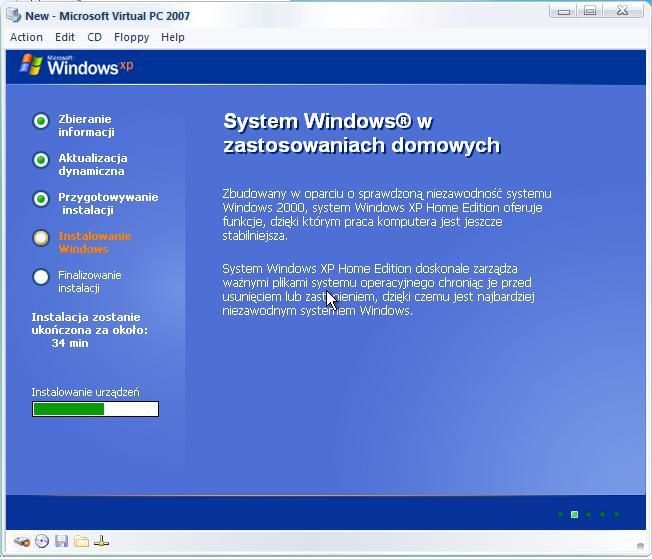The height and width of the screenshot is (559, 652).
Task: Open the CD menu
Action: [94, 37]
